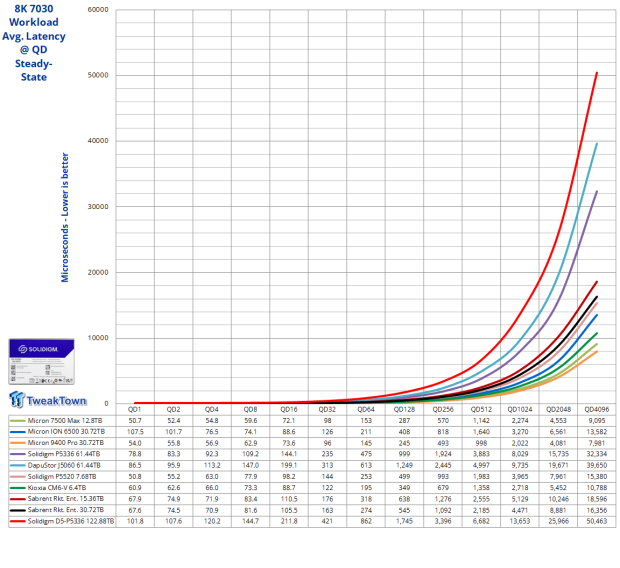
Task: Select the Solidigm D5-P5336 122.88TB legend row
Action: [62, 521]
